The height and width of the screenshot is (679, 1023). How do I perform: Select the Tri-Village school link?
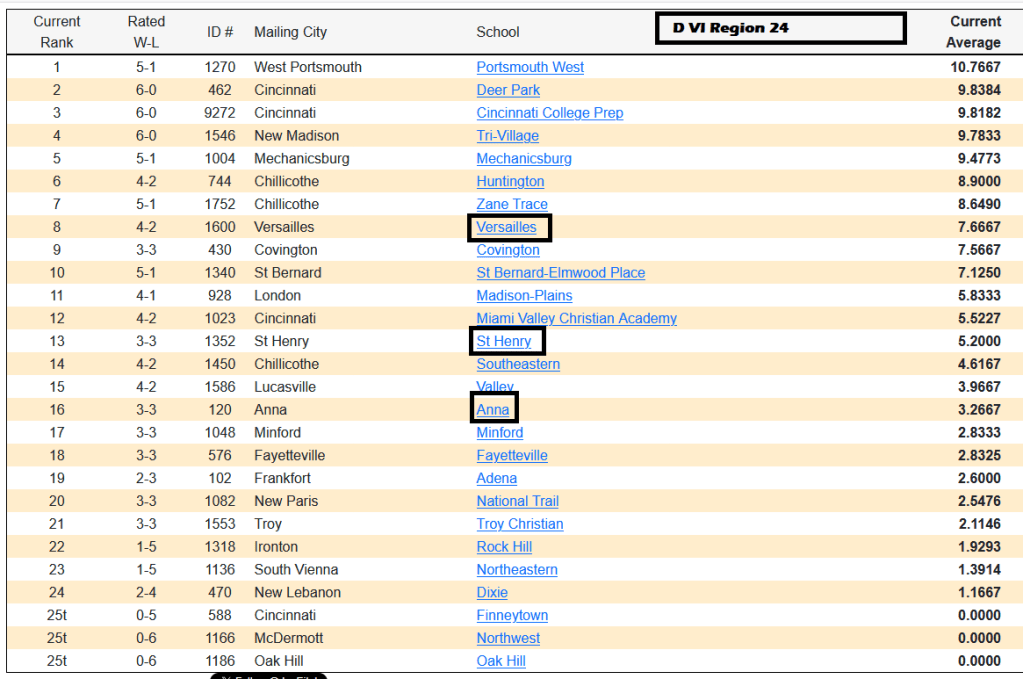click(x=508, y=136)
